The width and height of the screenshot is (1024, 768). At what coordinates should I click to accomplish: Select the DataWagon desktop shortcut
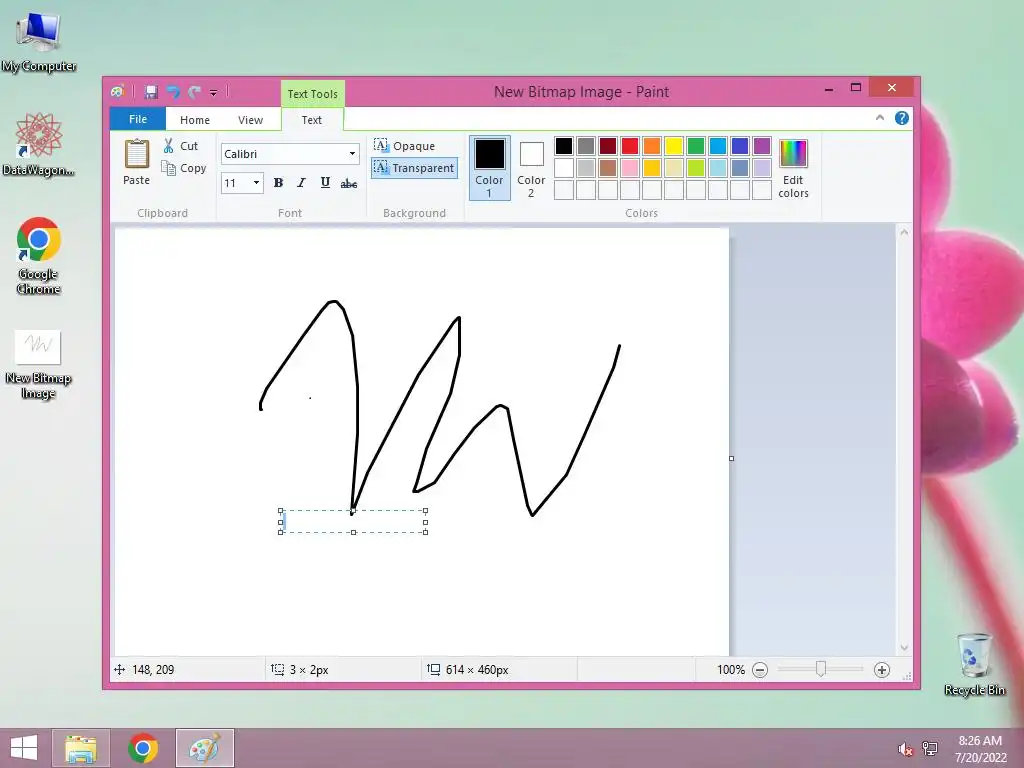click(39, 144)
